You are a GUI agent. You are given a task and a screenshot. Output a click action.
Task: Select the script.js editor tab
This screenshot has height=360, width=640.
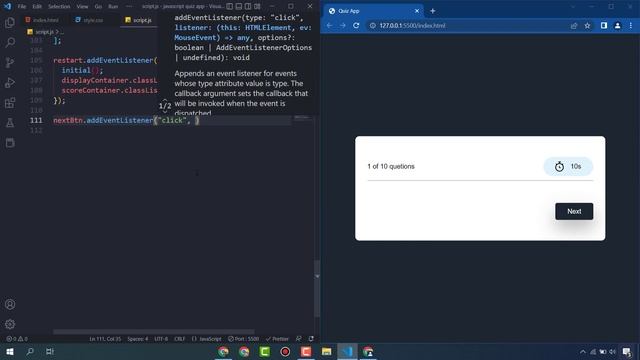point(139,20)
